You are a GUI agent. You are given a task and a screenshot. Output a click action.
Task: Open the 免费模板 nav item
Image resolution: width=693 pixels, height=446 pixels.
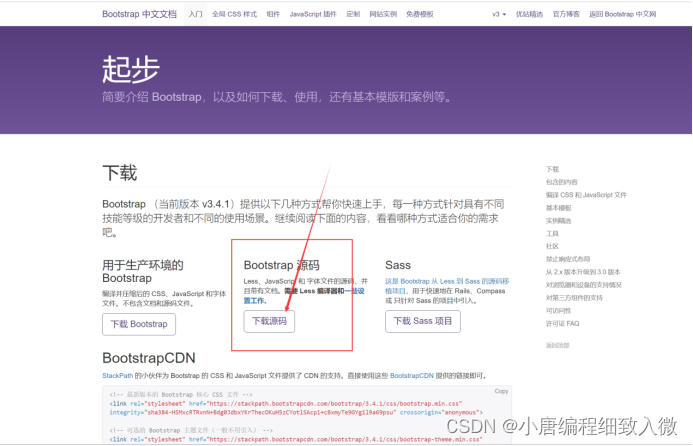pos(420,14)
